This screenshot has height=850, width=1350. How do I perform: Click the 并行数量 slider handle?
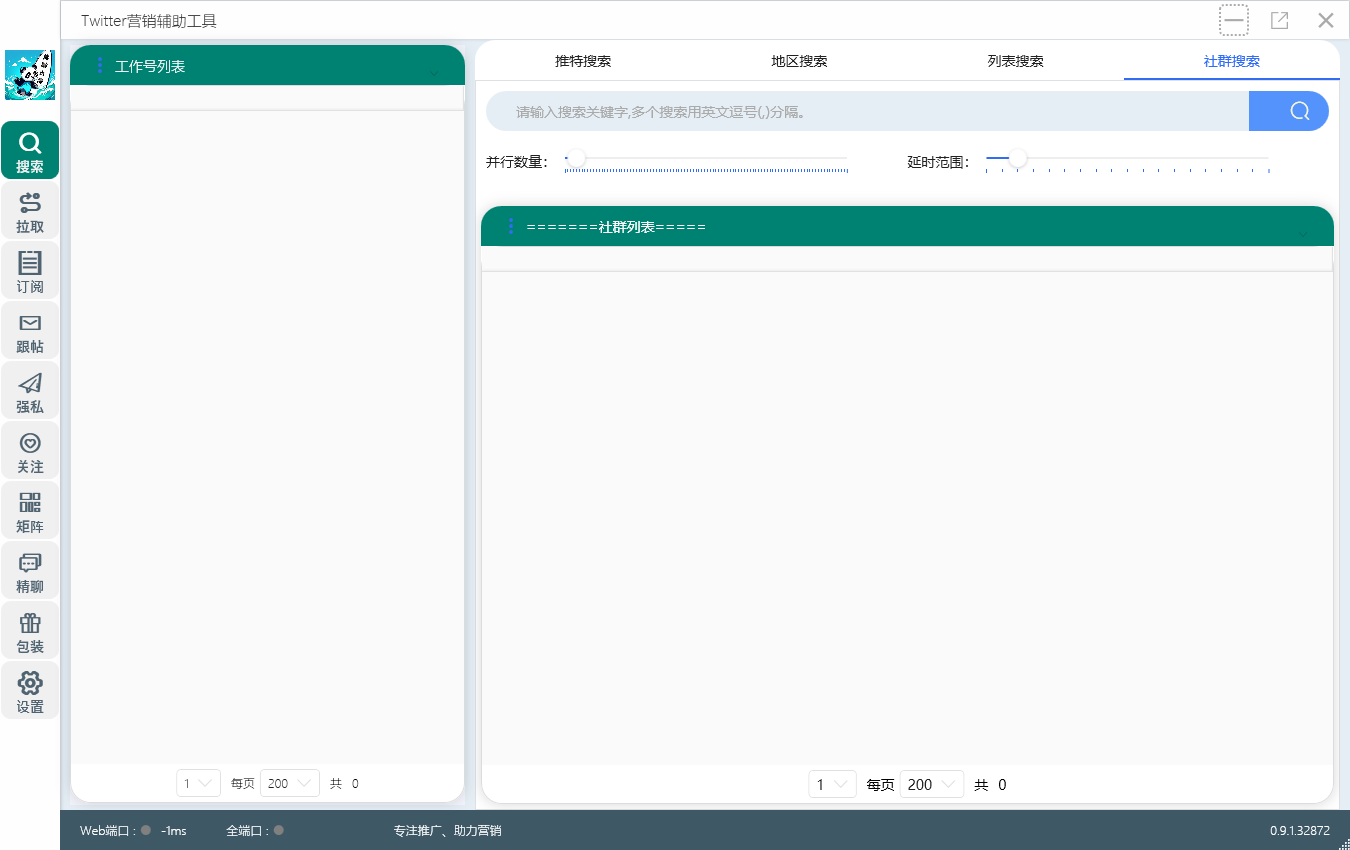tap(576, 158)
